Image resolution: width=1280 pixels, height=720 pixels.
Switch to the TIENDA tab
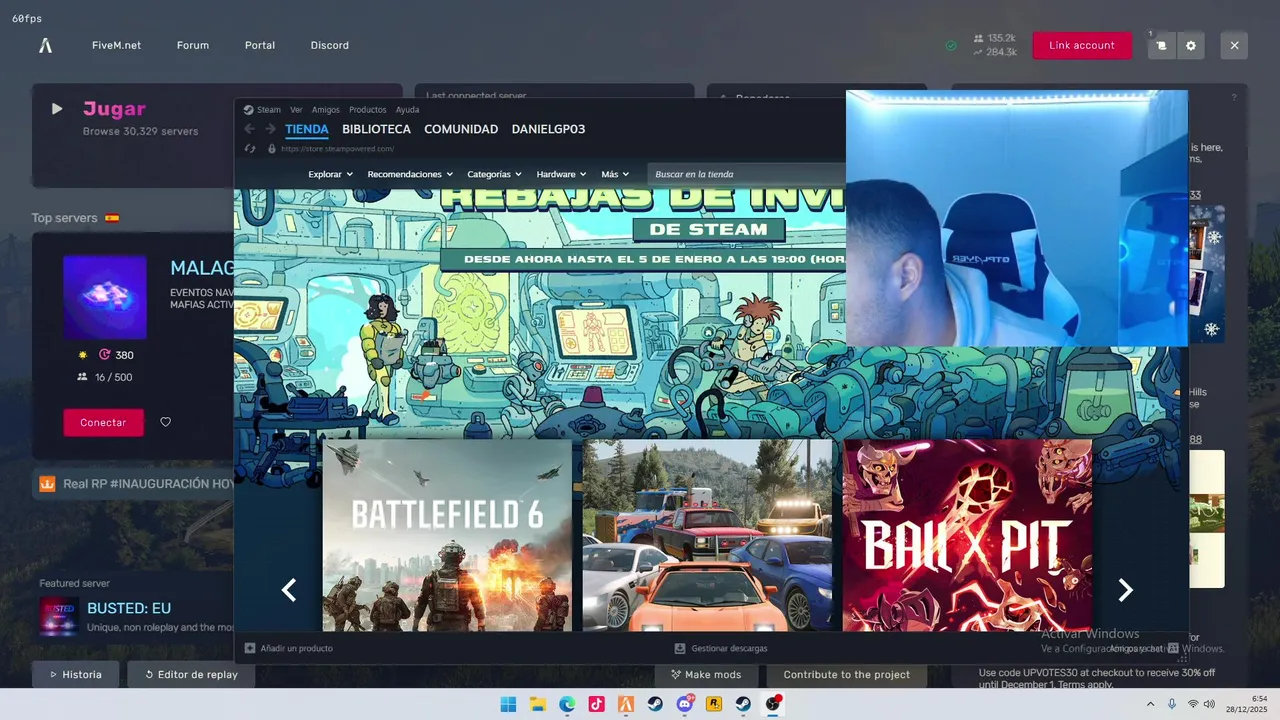point(307,129)
